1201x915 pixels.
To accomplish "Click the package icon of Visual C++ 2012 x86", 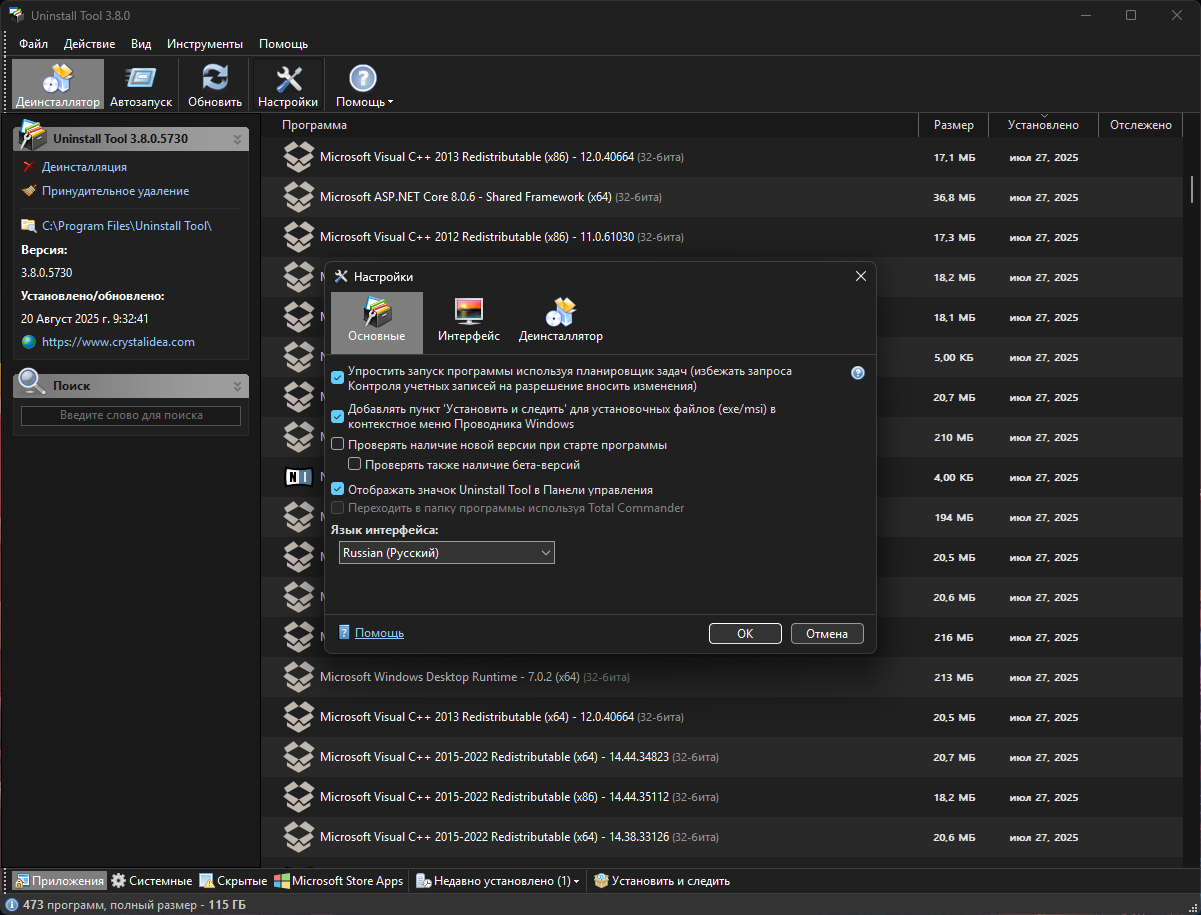I will [299, 237].
